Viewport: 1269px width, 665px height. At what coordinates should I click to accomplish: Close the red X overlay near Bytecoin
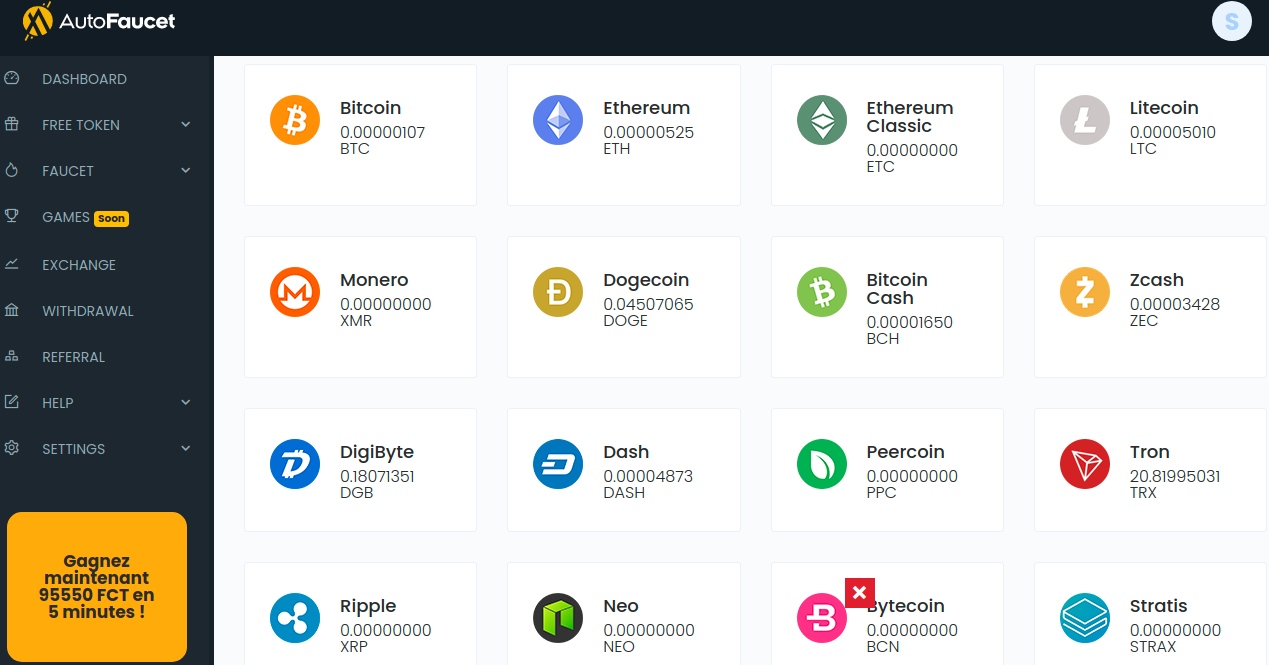coord(860,593)
